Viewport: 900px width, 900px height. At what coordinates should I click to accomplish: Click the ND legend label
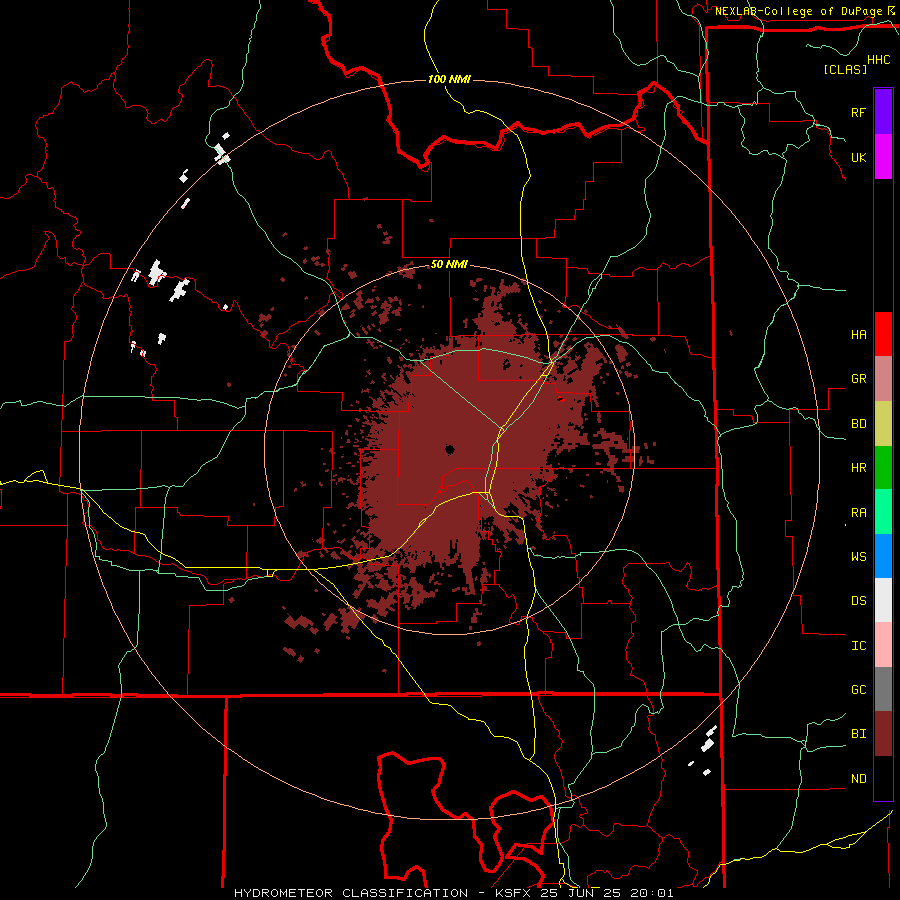point(859,779)
